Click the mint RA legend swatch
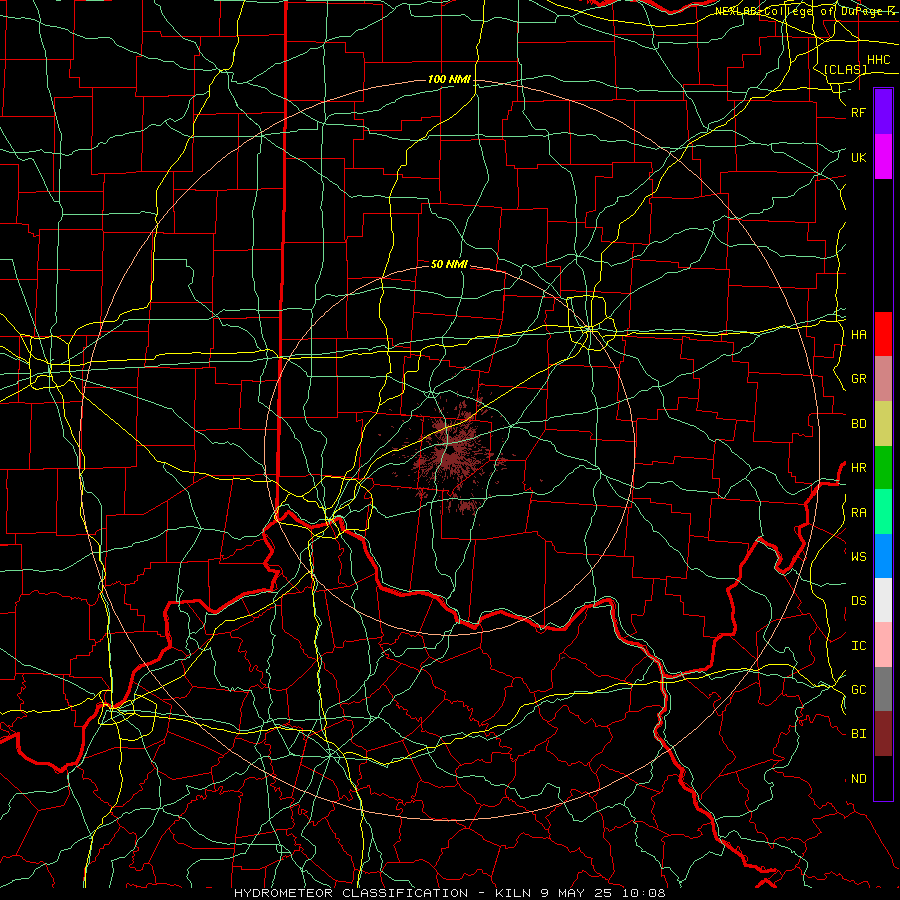 (x=883, y=512)
